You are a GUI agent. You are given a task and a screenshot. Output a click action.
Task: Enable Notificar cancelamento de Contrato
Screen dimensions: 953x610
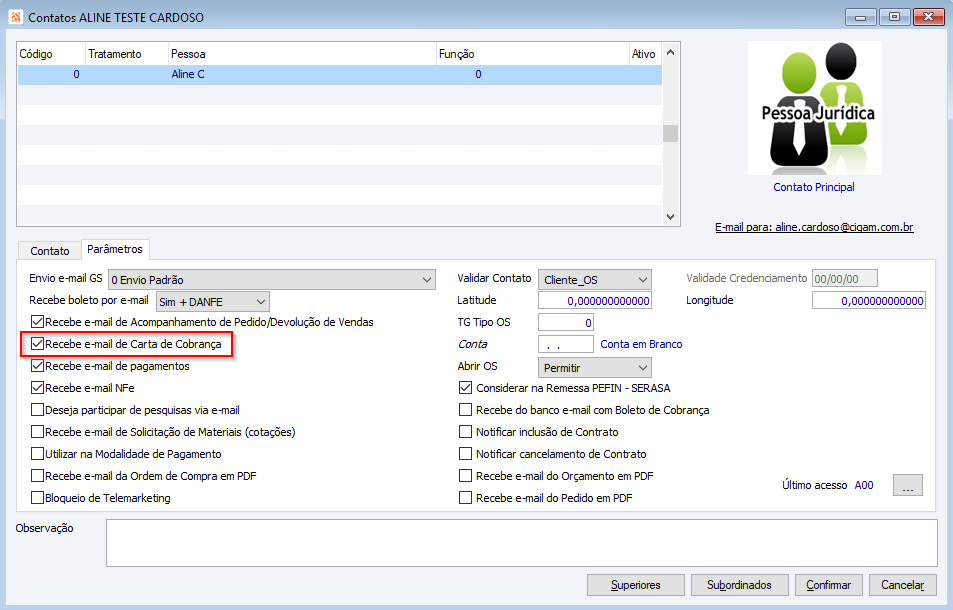[x=466, y=454]
